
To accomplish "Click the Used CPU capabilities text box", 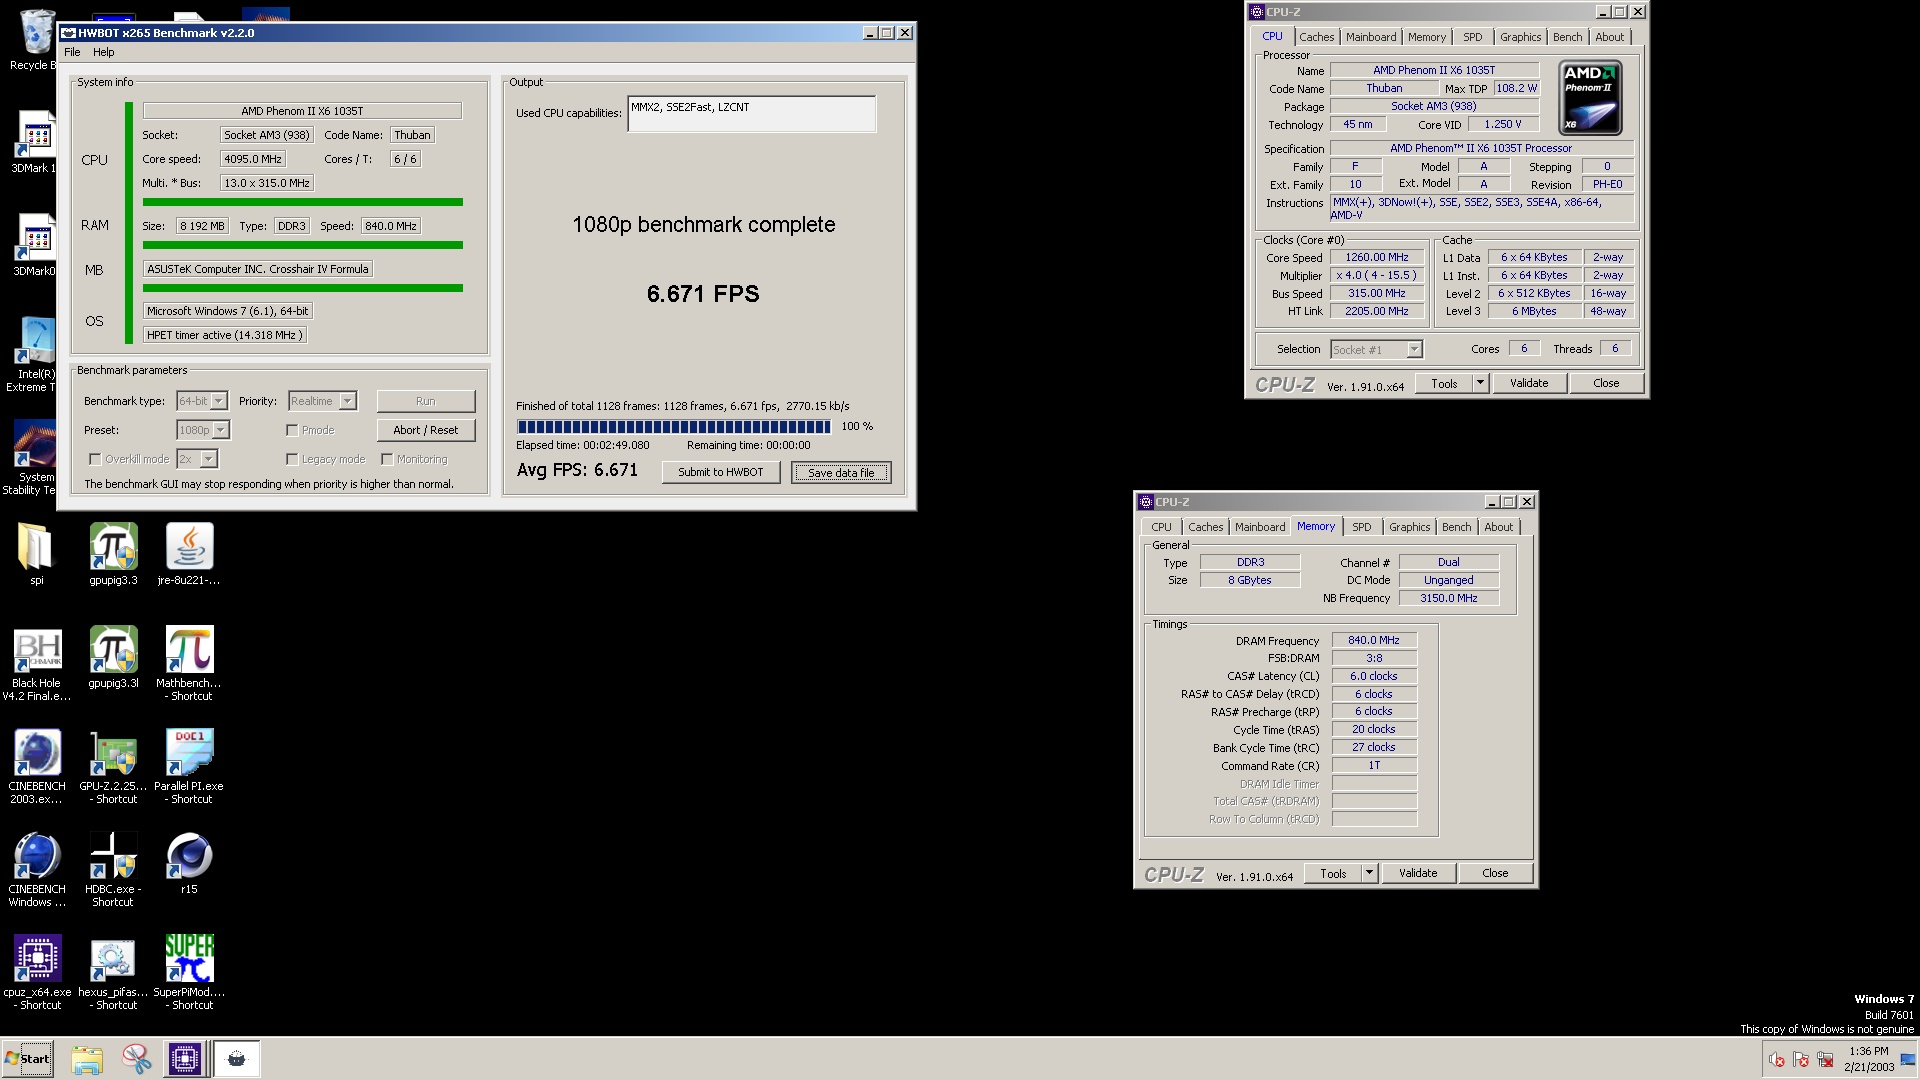I will pyautogui.click(x=752, y=114).
